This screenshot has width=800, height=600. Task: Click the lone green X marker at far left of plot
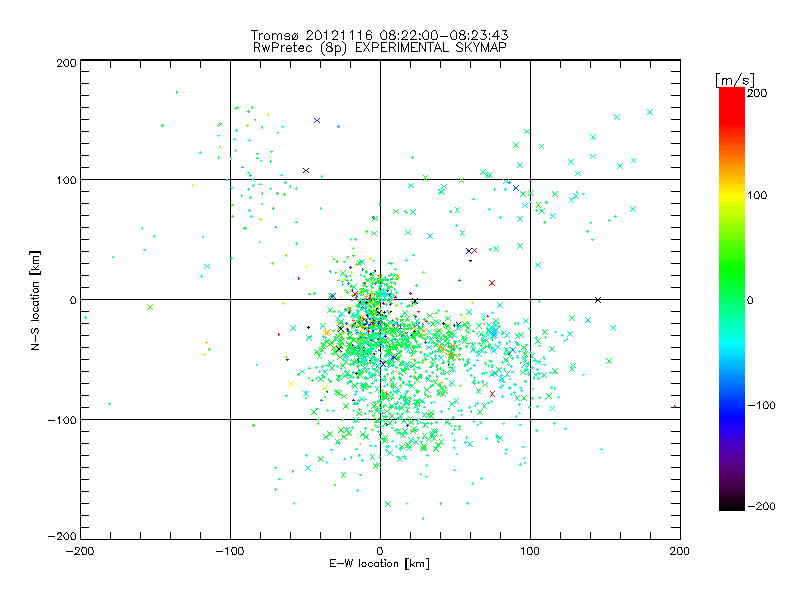(x=149, y=307)
